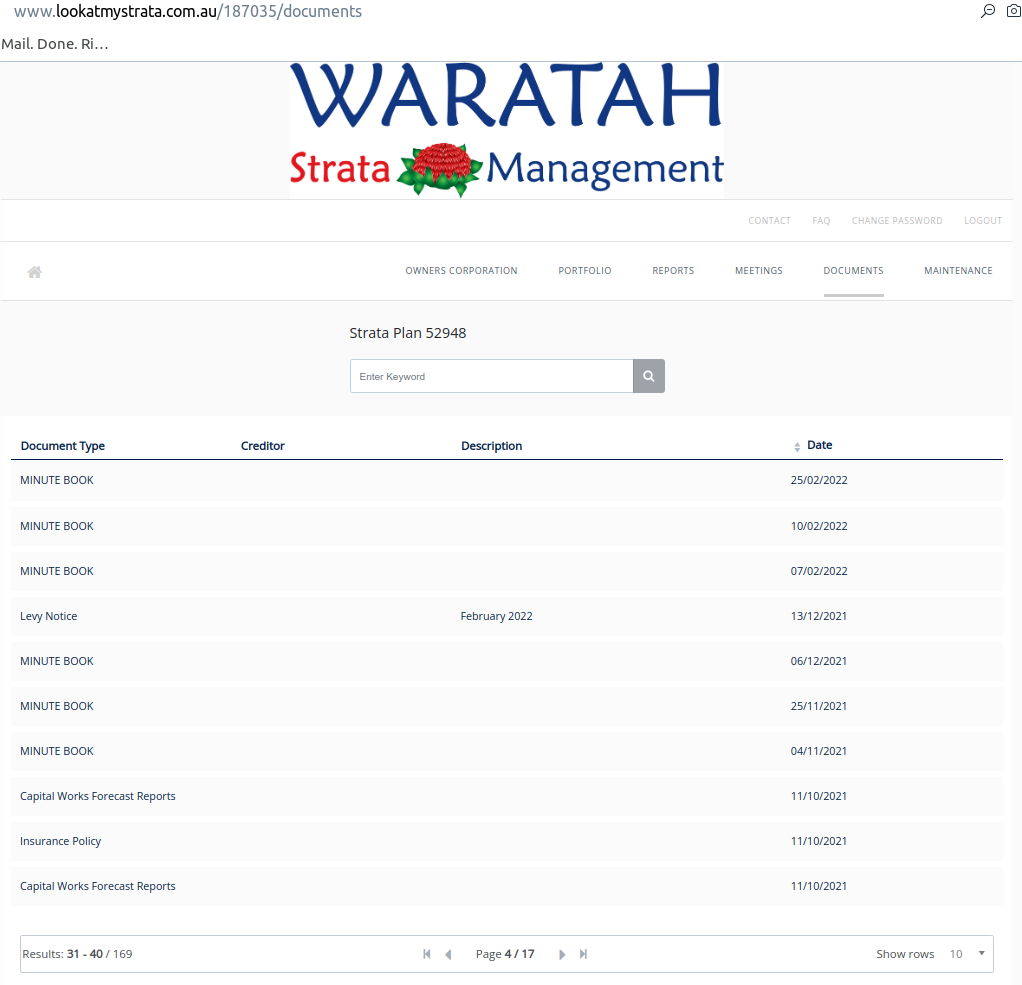The height and width of the screenshot is (985, 1022).
Task: Go to the first page of results
Action: 427,954
